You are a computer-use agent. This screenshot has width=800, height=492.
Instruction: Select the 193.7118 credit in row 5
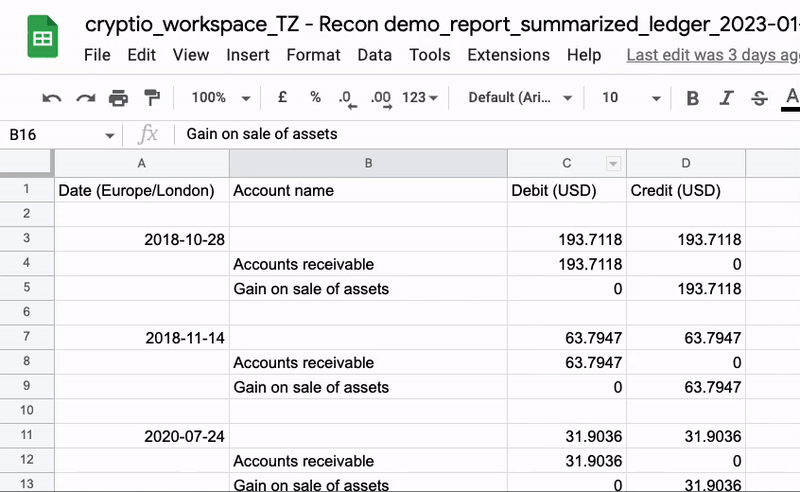[686, 288]
